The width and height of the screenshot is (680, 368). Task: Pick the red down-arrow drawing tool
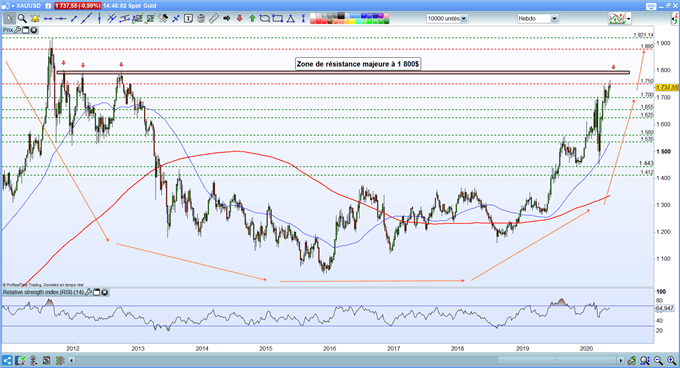239,19
